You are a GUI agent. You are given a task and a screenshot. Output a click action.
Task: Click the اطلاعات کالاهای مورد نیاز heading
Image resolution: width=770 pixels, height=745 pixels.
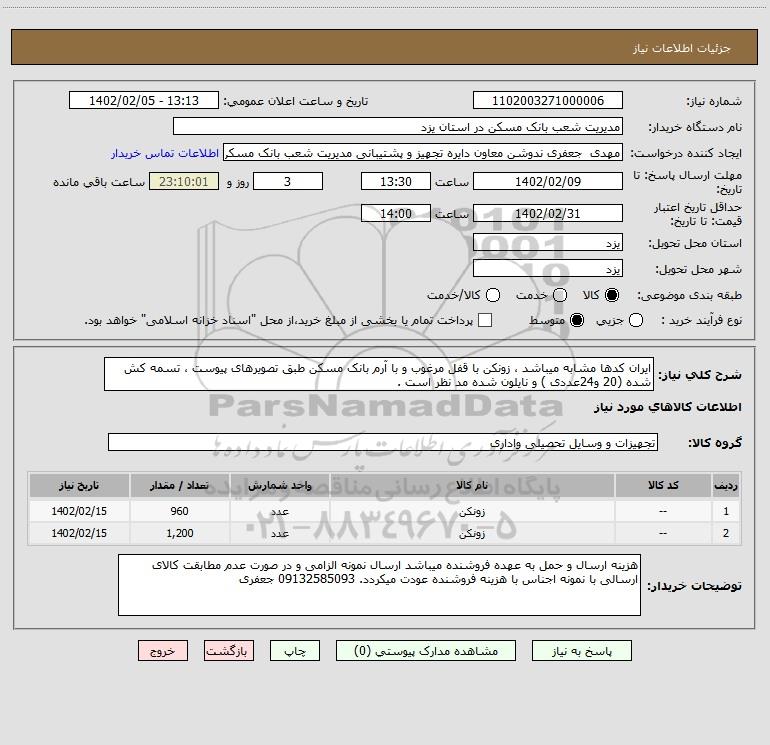[x=667, y=407]
